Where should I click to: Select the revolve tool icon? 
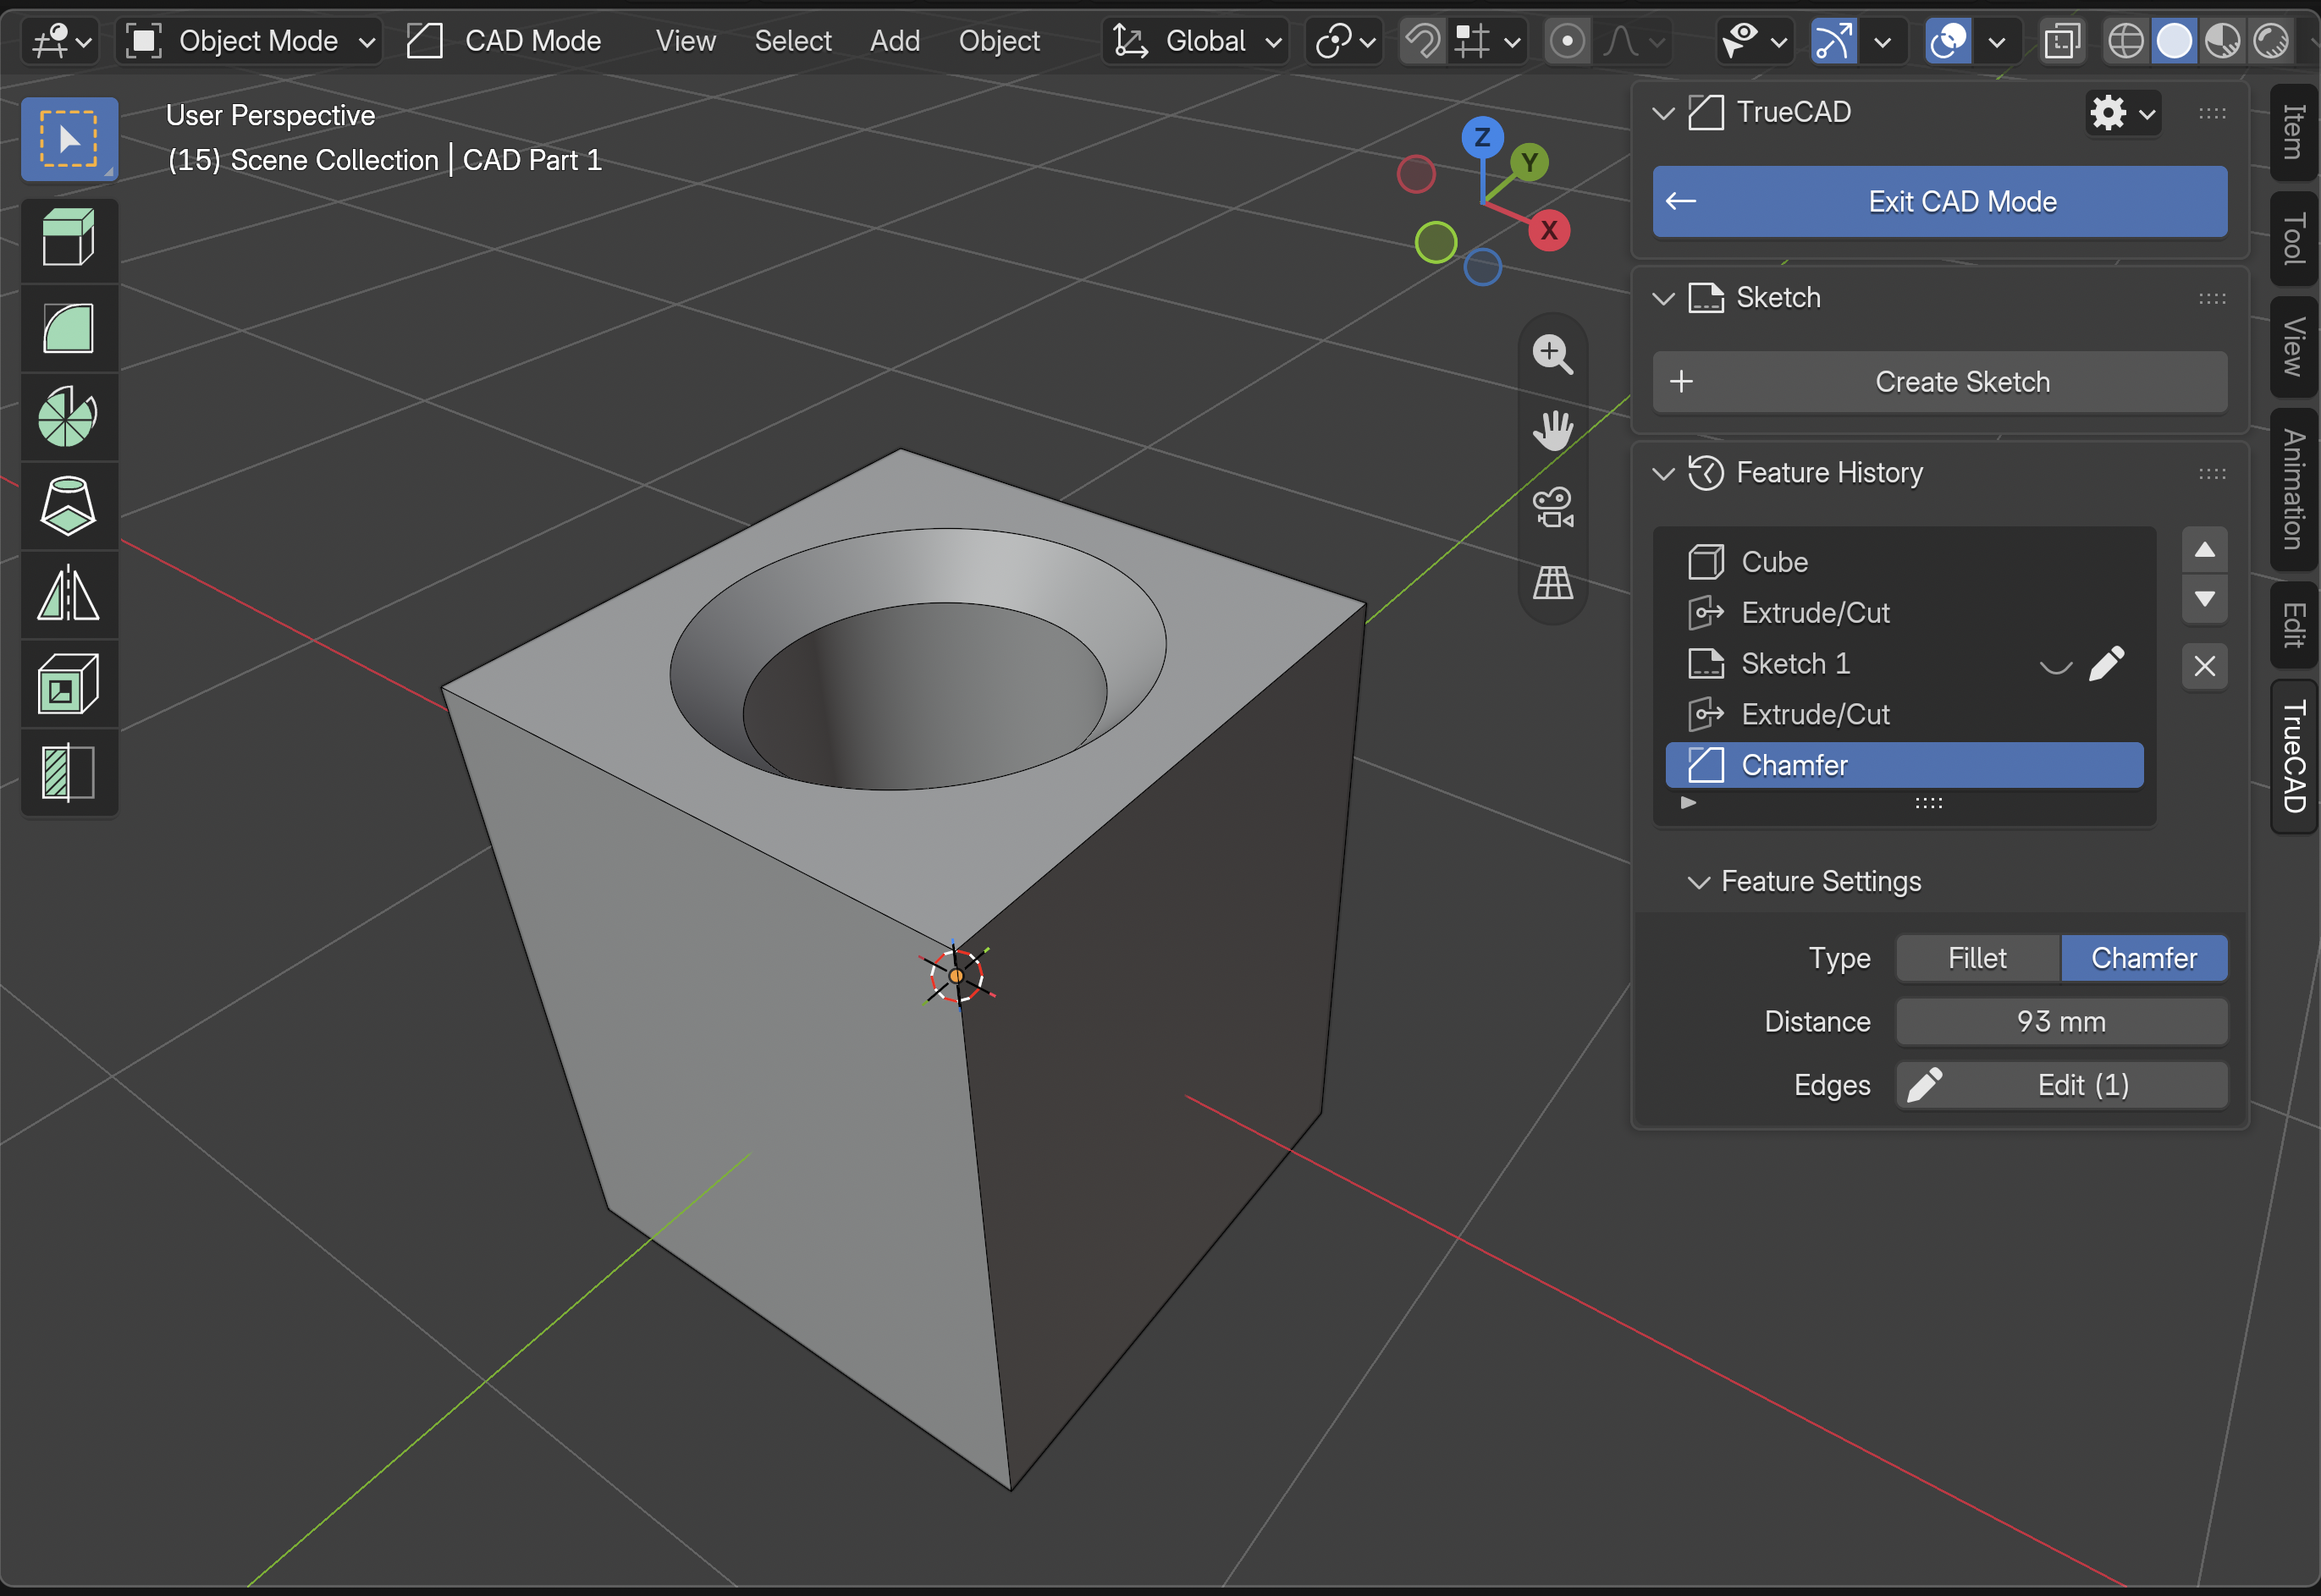pos(69,416)
